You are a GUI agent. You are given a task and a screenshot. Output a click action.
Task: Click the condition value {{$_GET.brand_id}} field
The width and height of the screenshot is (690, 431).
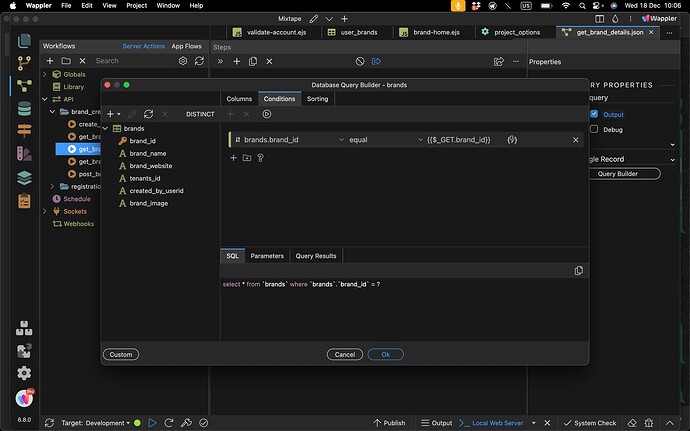click(x=459, y=140)
